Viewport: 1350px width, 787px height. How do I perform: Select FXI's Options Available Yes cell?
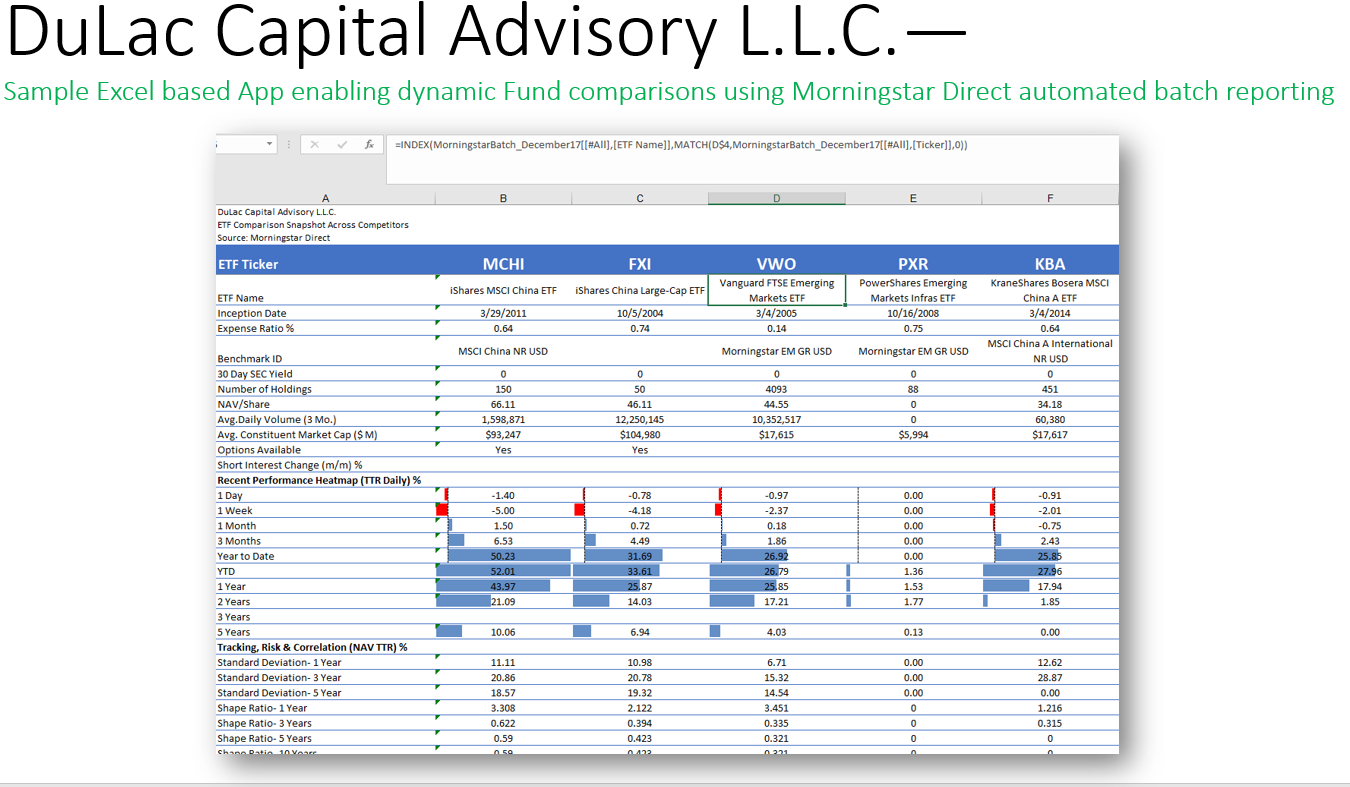pos(639,450)
